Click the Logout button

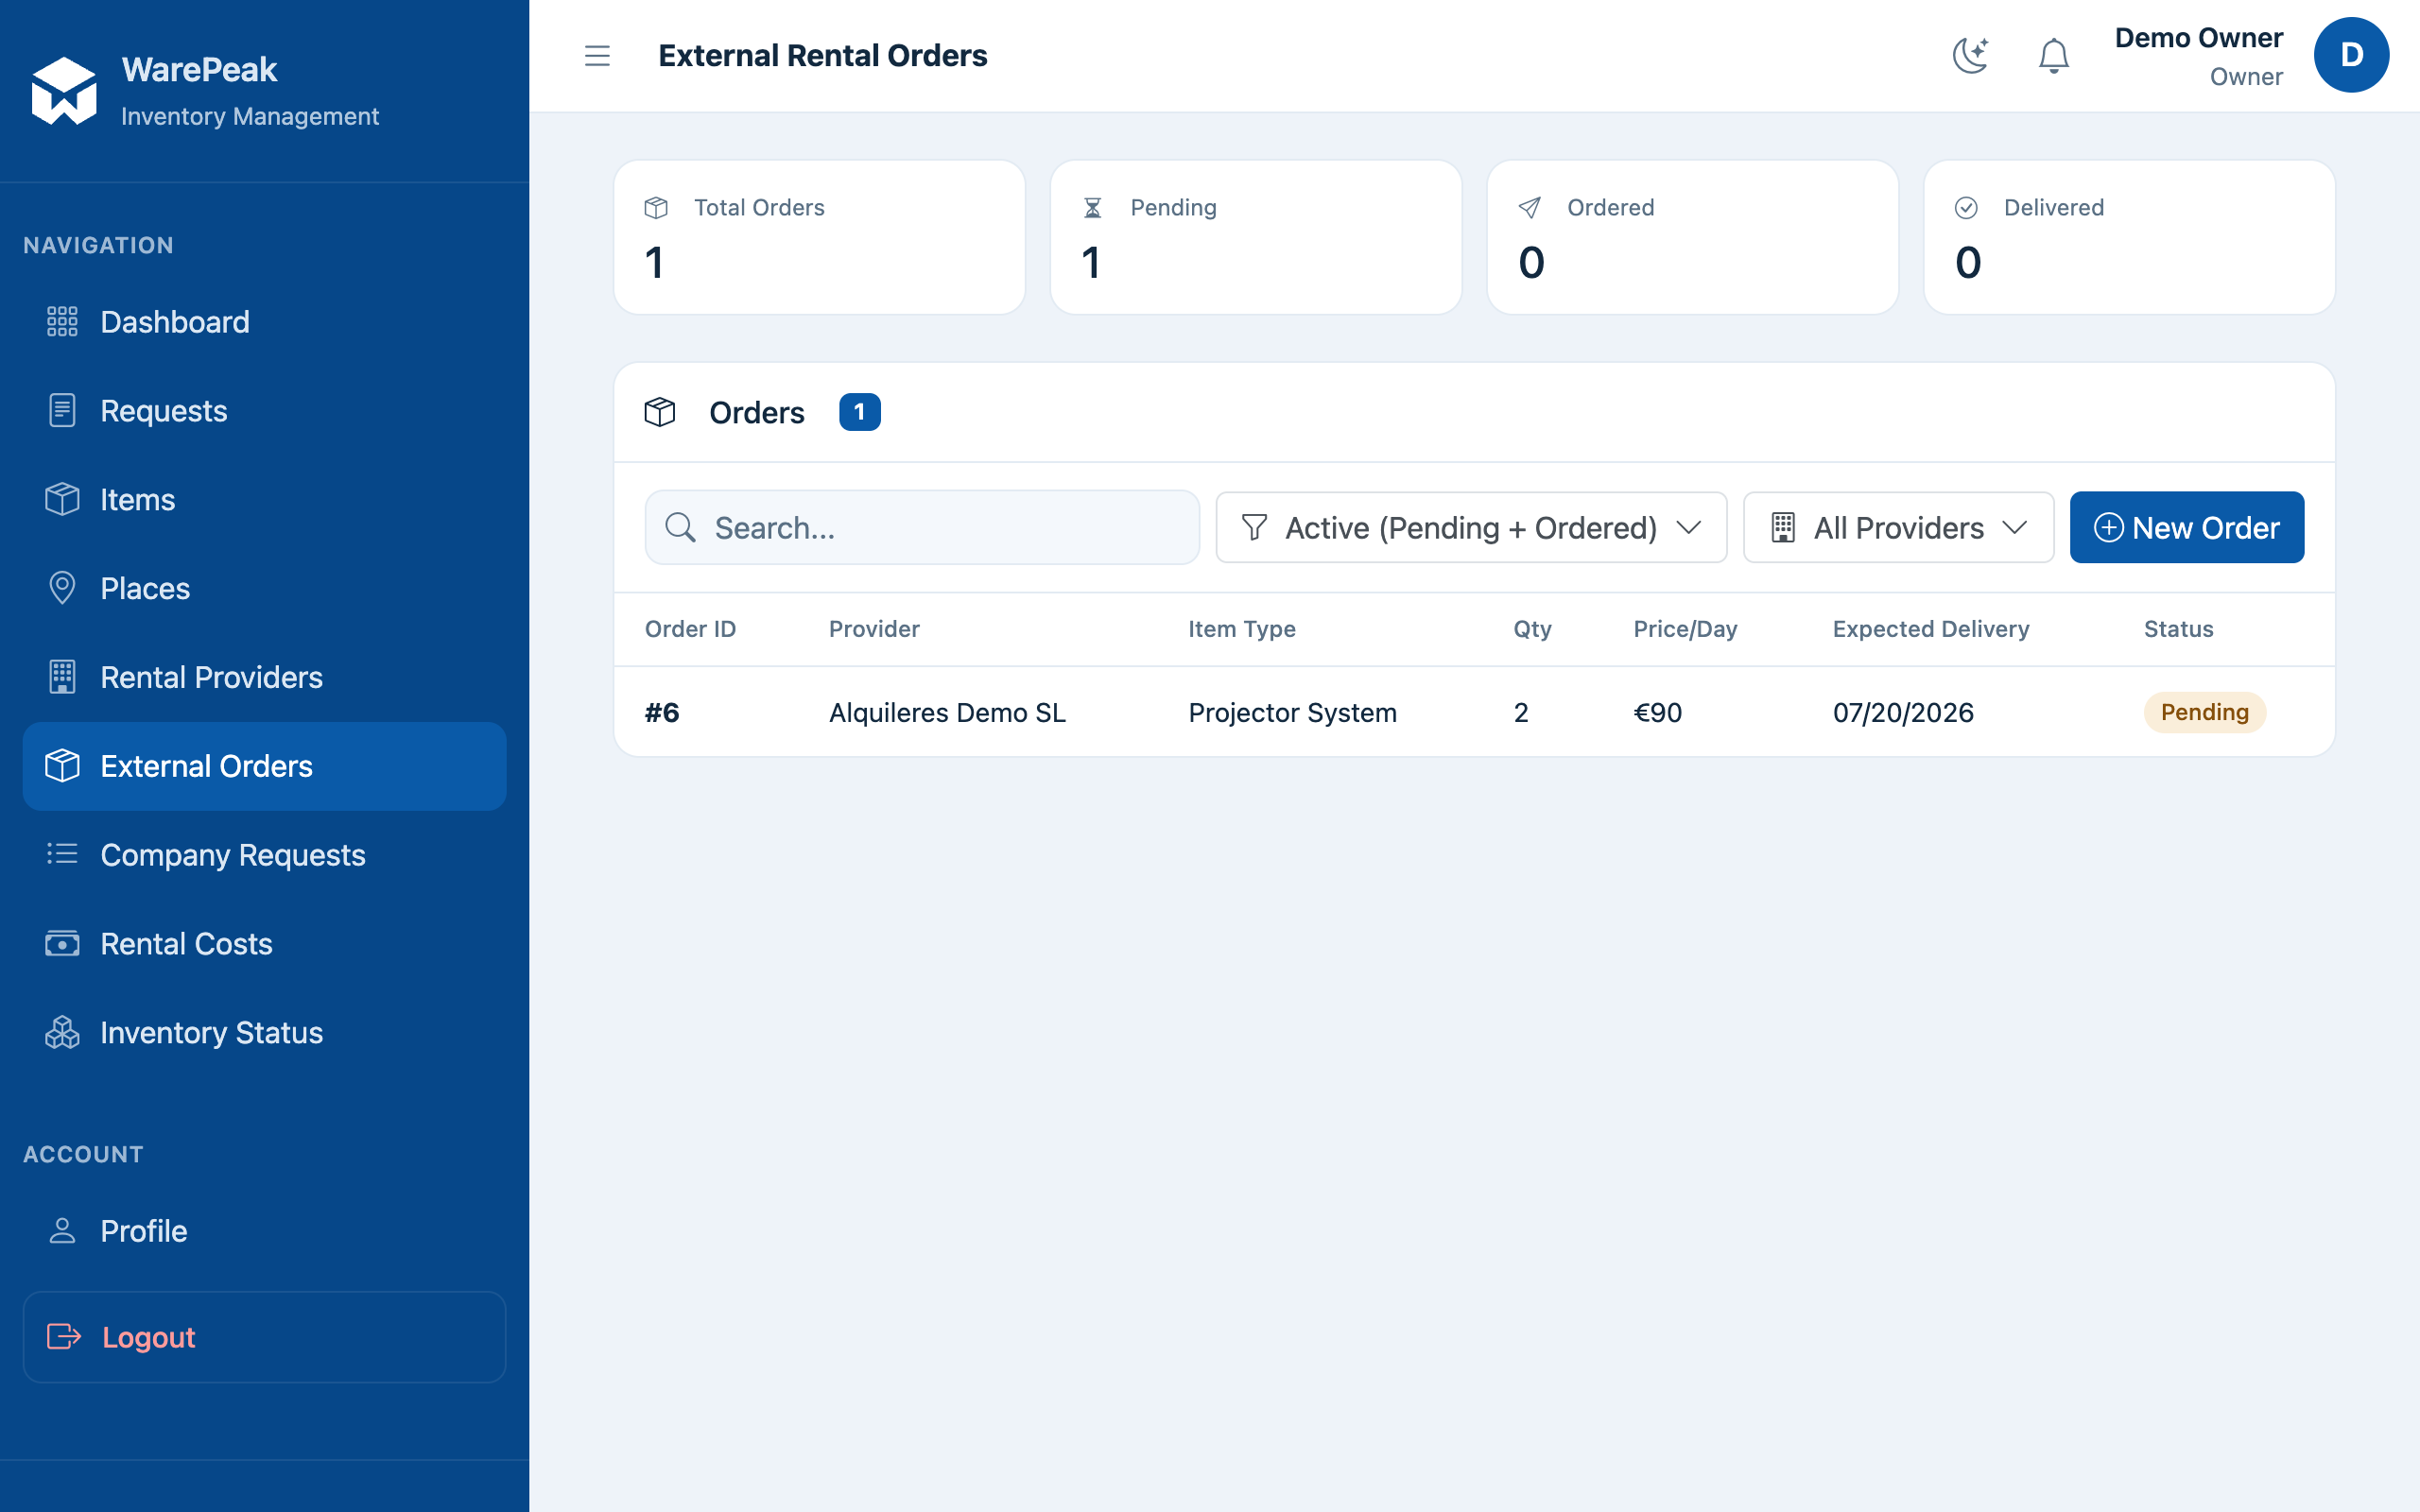click(264, 1337)
